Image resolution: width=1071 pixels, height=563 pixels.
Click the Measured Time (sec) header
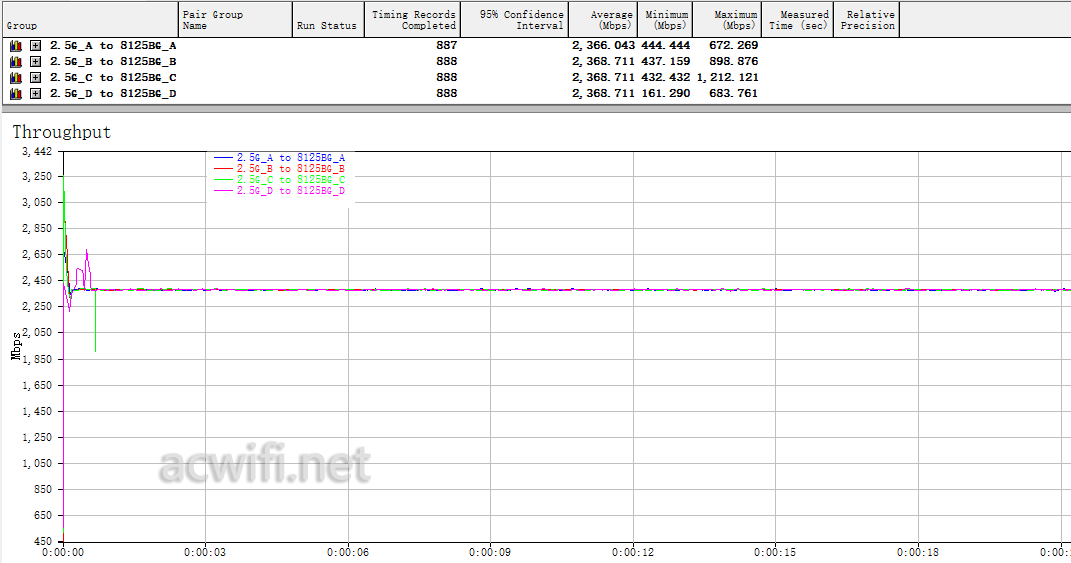point(797,19)
